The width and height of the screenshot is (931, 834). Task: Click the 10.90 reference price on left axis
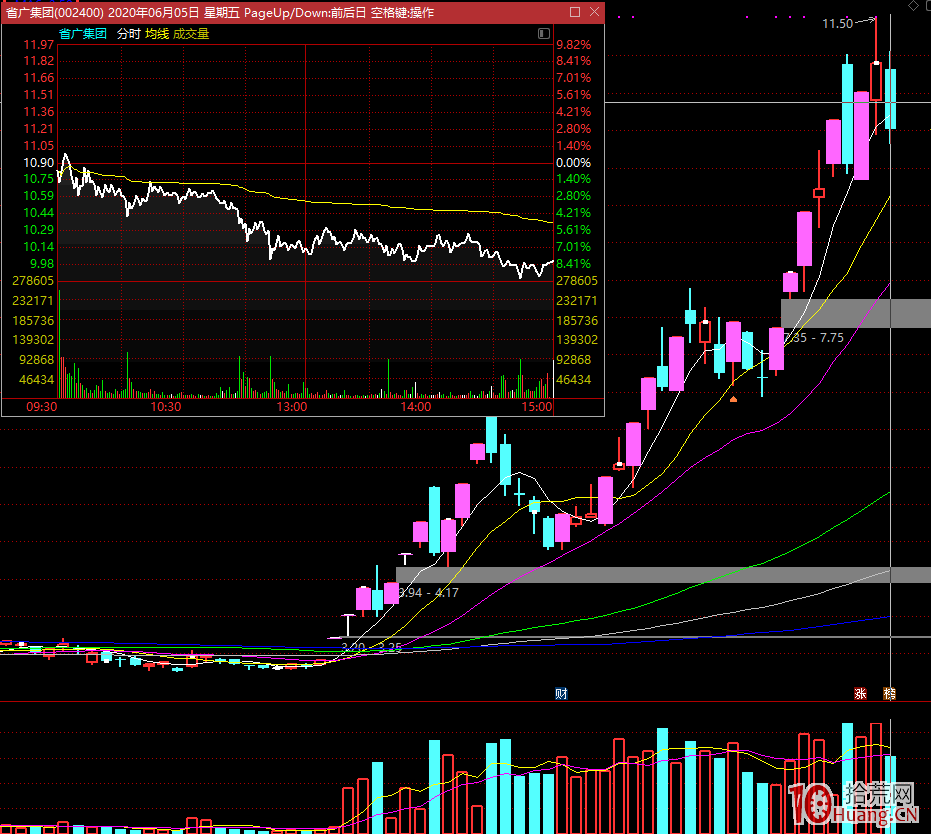[39, 163]
